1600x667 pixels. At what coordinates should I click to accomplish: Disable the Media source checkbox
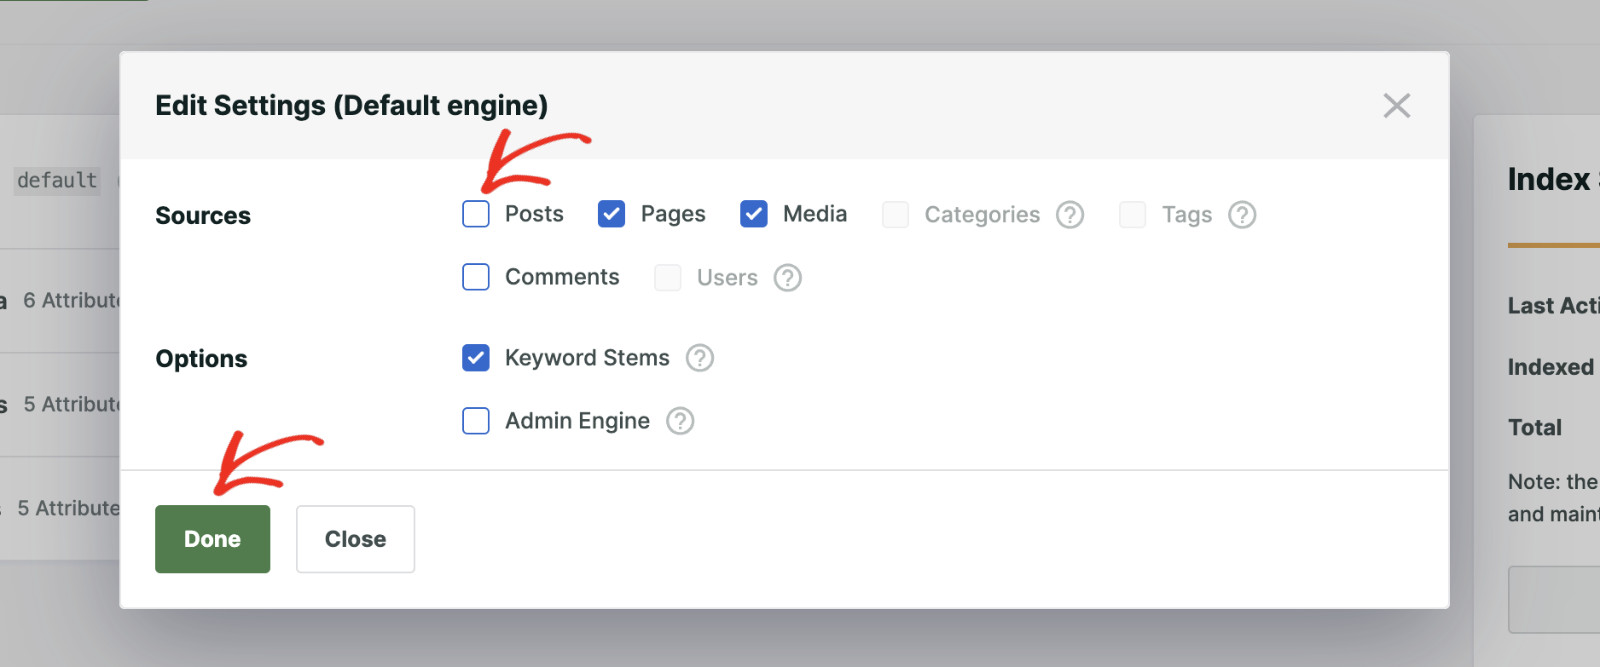753,214
